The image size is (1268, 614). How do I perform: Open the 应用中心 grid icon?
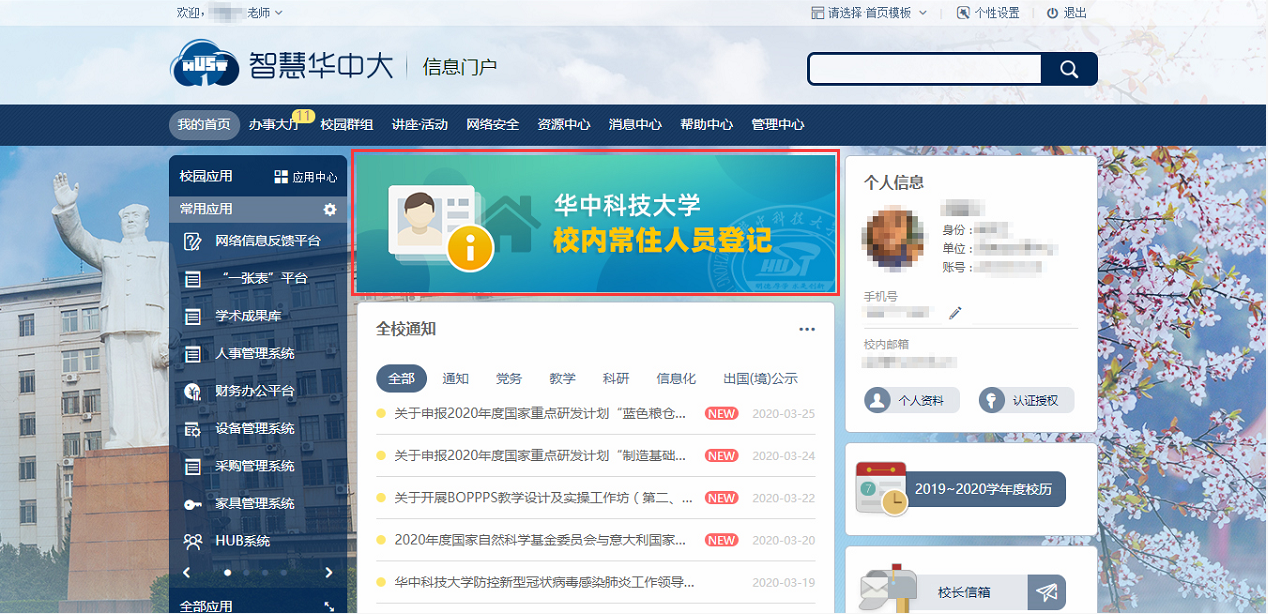coord(280,177)
